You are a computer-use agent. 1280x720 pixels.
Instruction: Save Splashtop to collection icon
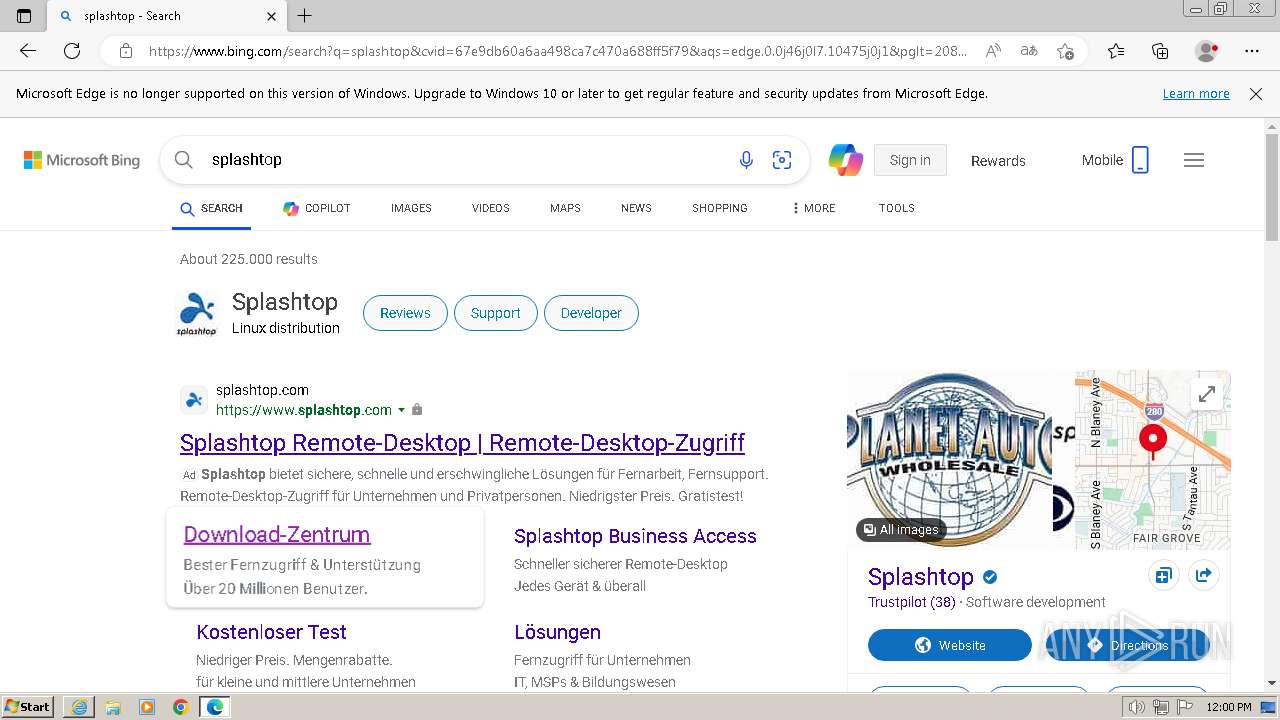pyautogui.click(x=1162, y=576)
